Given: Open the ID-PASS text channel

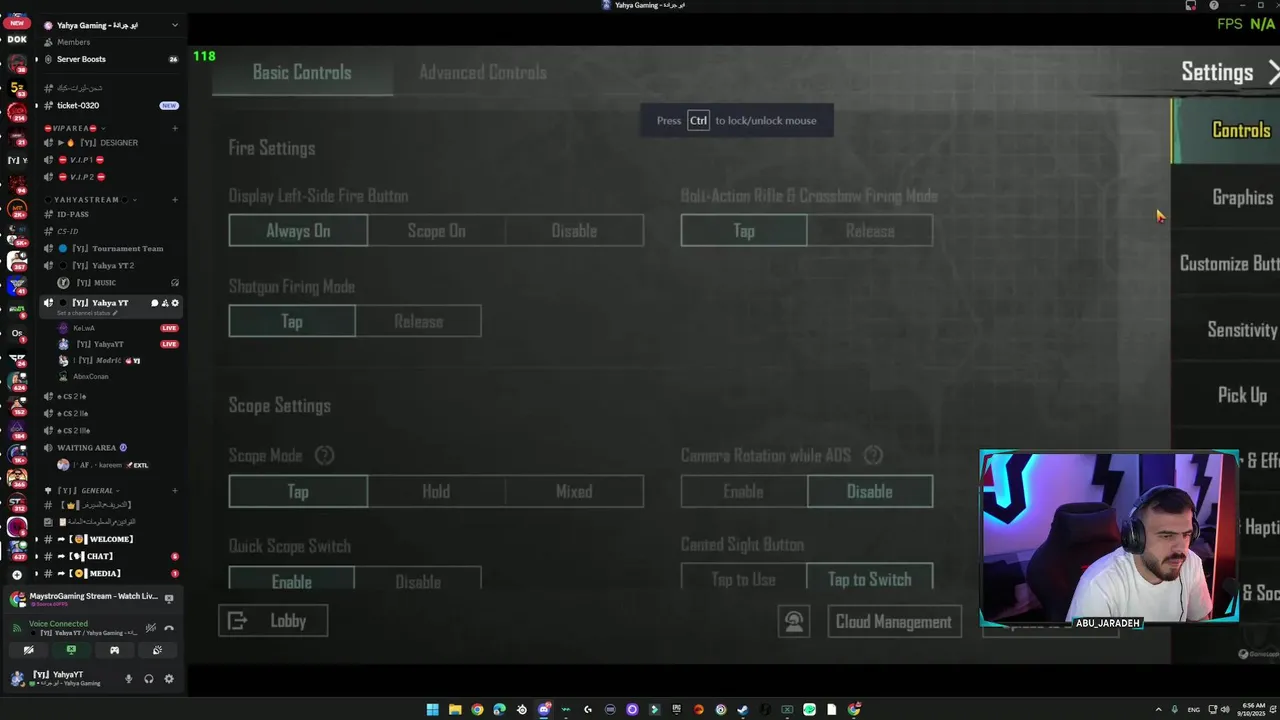Looking at the screenshot, I should coord(110,214).
